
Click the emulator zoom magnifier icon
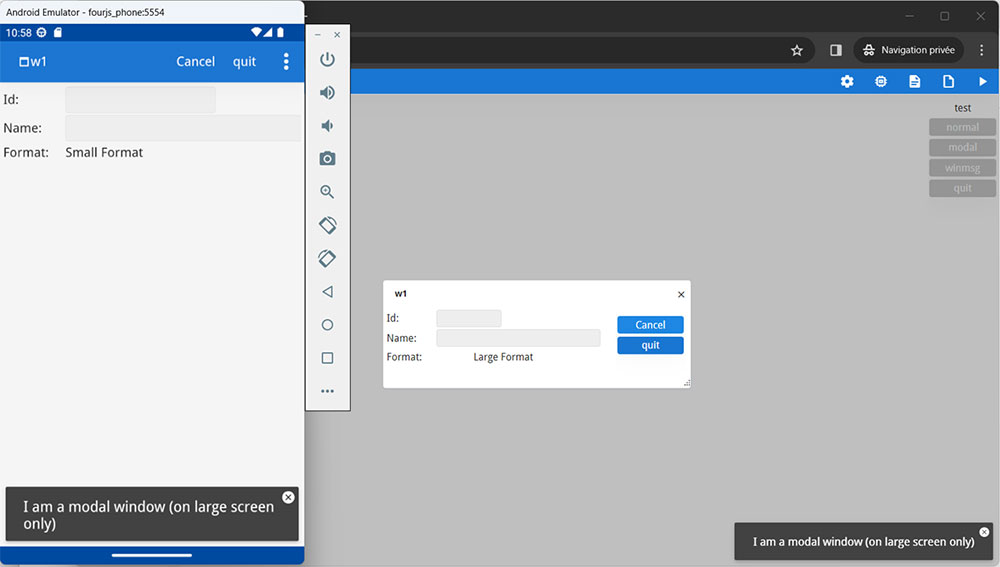(x=327, y=192)
